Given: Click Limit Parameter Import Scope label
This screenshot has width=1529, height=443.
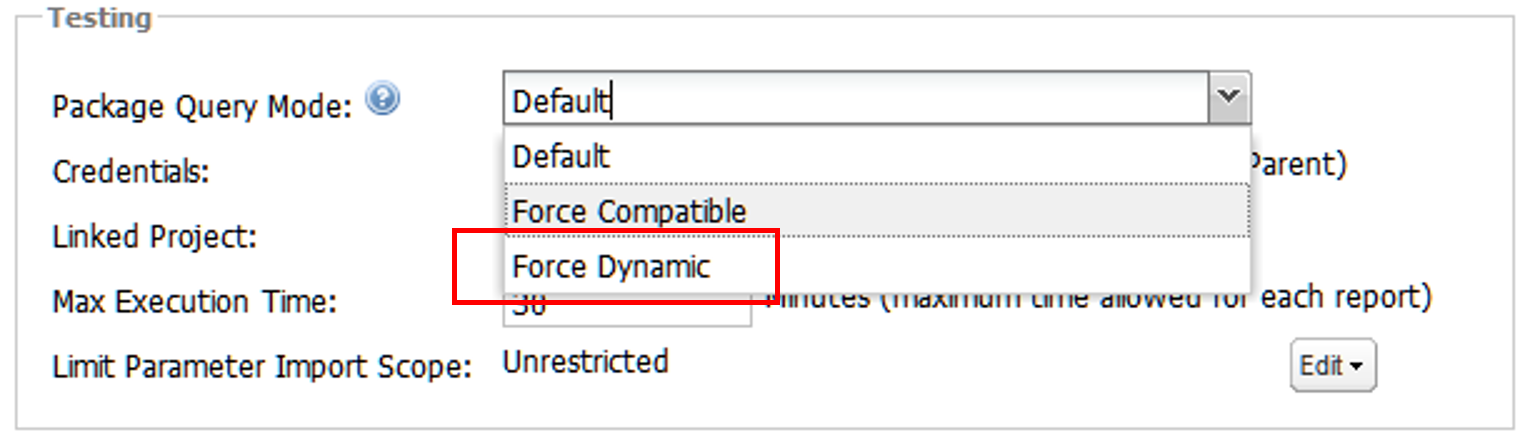Looking at the screenshot, I should pos(262,366).
